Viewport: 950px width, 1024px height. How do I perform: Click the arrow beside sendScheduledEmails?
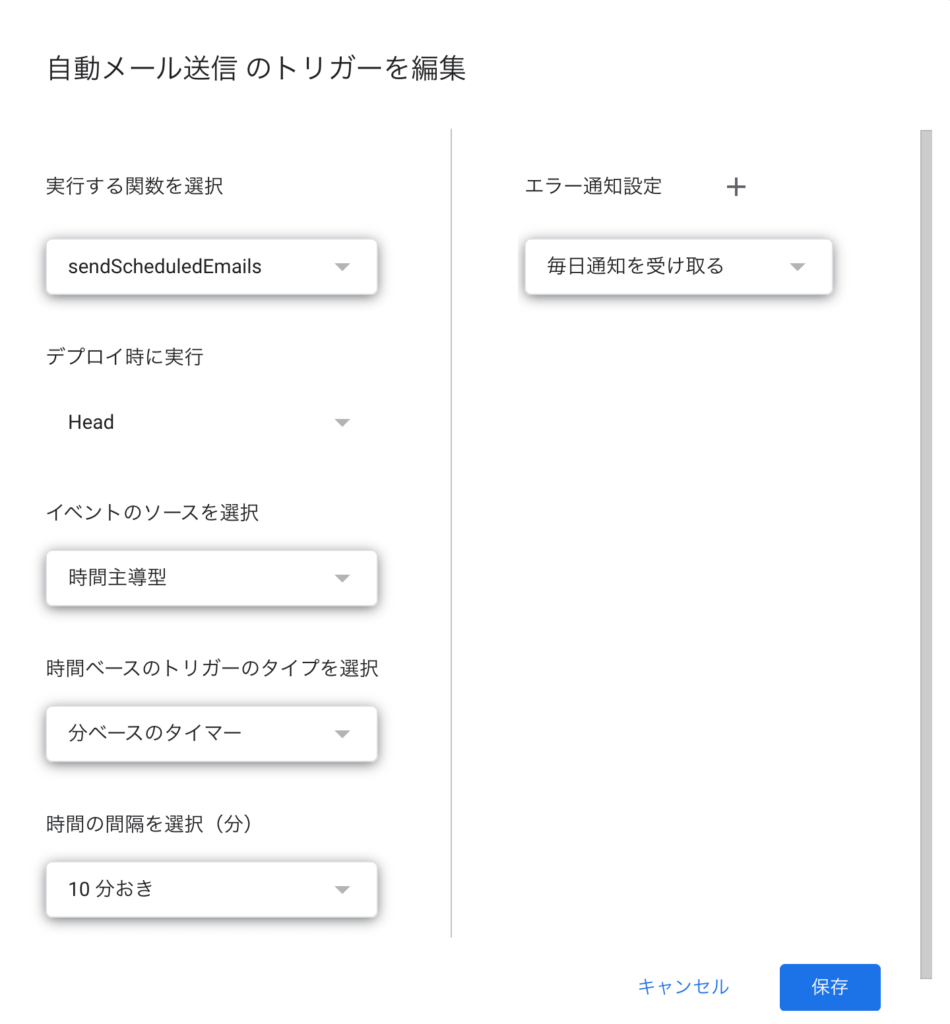[x=342, y=267]
